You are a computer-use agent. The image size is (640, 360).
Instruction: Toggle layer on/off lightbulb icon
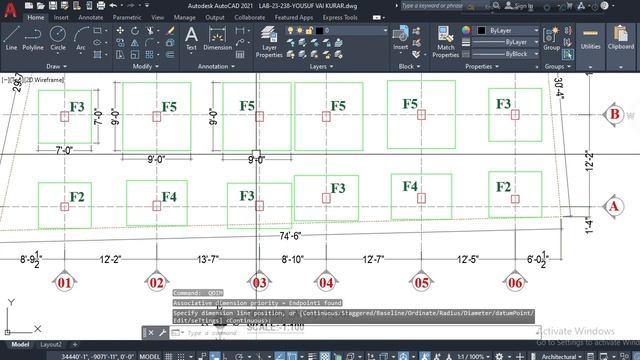[290, 31]
